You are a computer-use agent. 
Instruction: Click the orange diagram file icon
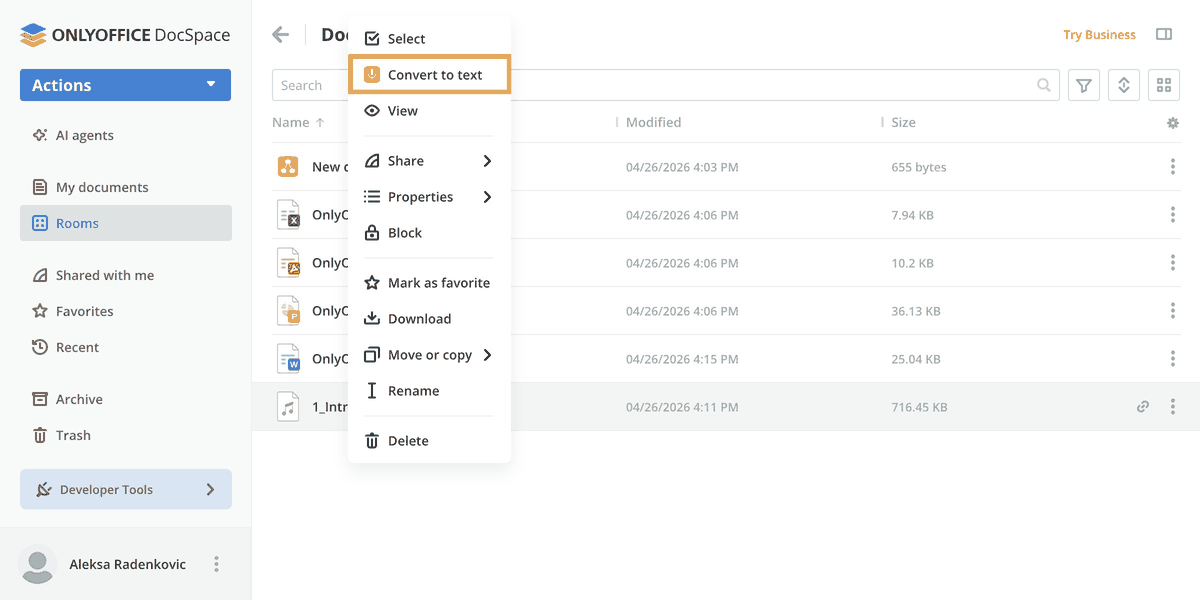(288, 167)
